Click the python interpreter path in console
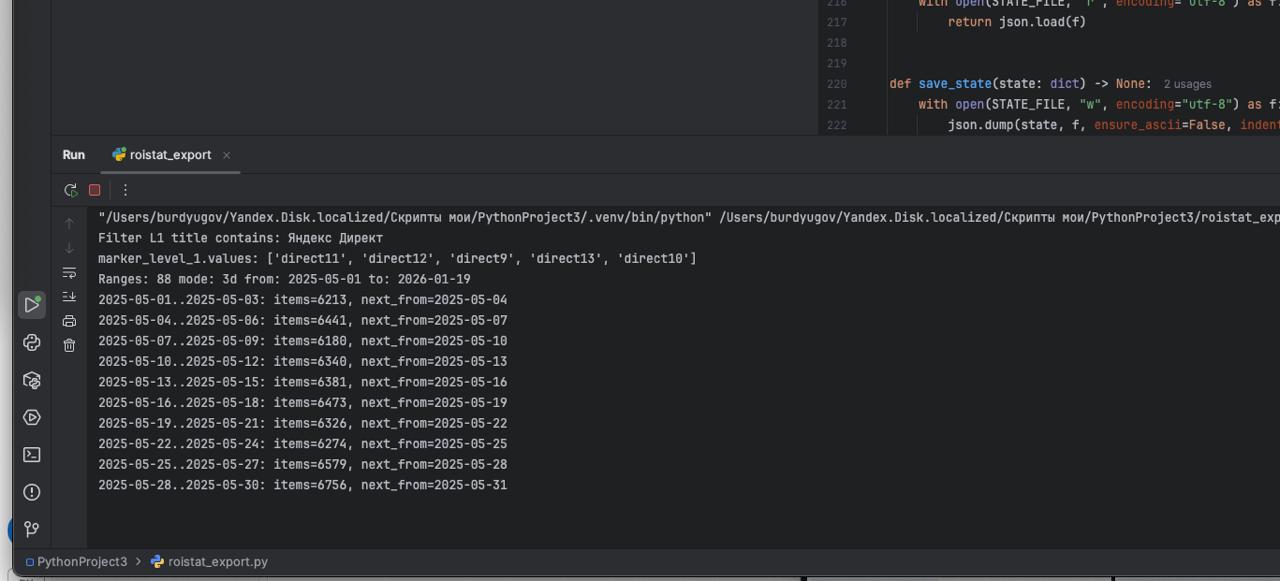Screen dimensions: 1280x581 [405, 217]
